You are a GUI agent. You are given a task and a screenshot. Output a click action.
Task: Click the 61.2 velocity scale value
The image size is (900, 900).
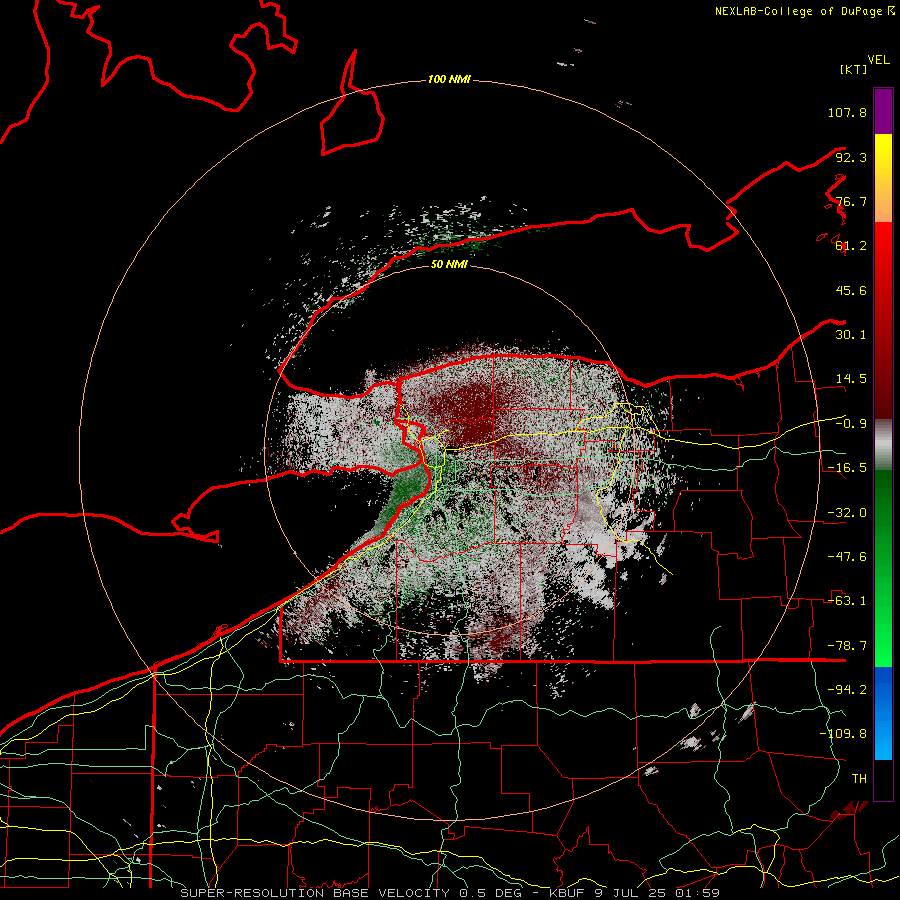[x=851, y=246]
